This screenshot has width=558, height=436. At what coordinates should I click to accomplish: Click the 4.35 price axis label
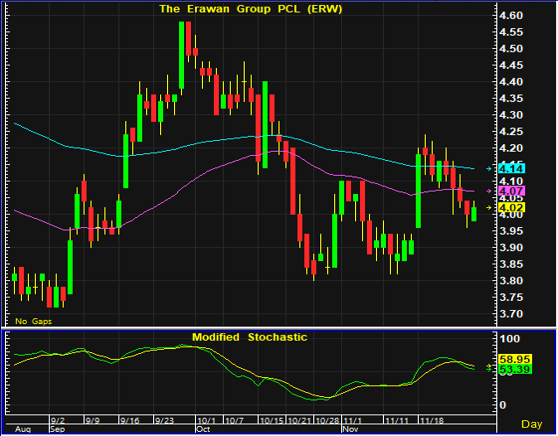click(511, 99)
